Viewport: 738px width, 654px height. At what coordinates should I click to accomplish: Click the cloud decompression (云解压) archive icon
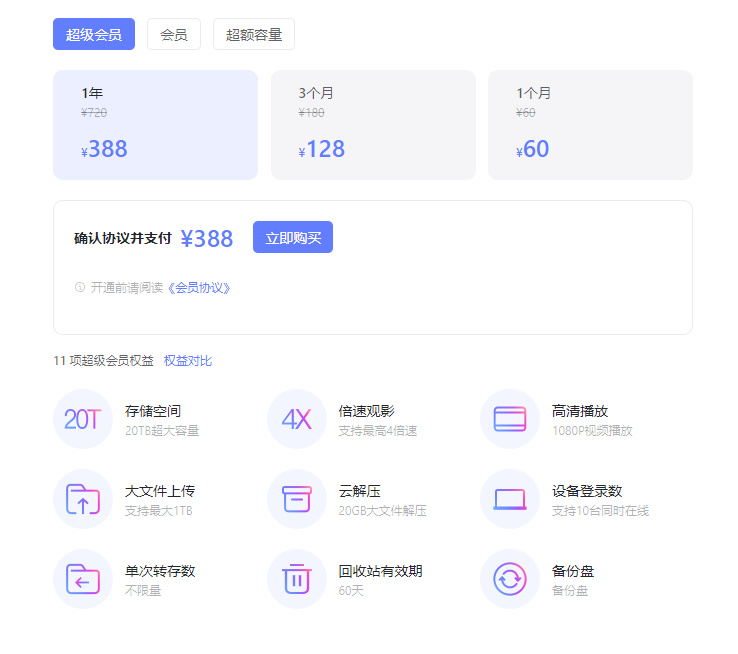point(297,499)
